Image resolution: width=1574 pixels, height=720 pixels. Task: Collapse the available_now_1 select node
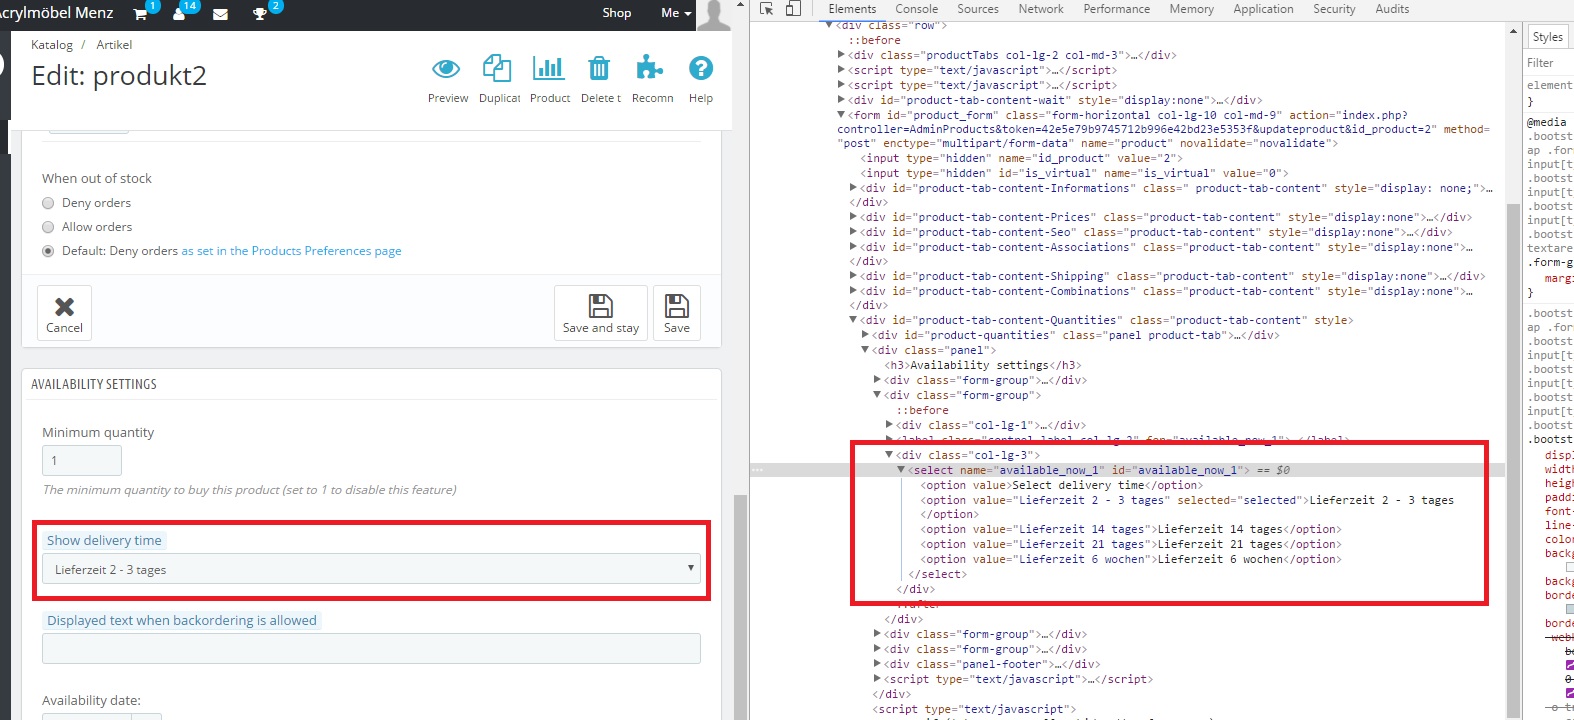pos(901,470)
